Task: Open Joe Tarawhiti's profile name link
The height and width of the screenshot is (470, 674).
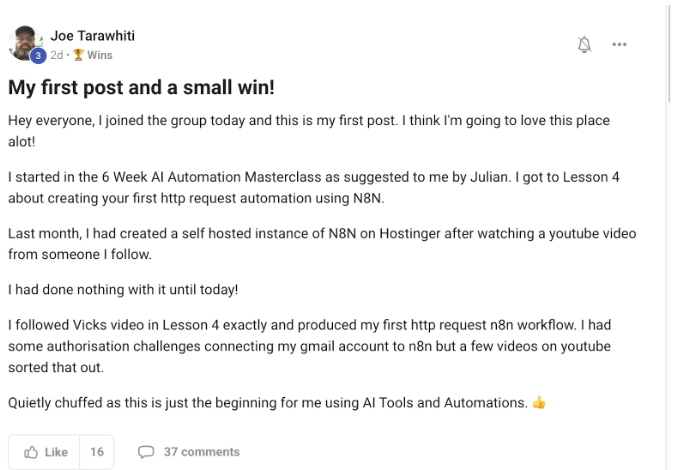Action: coord(93,36)
